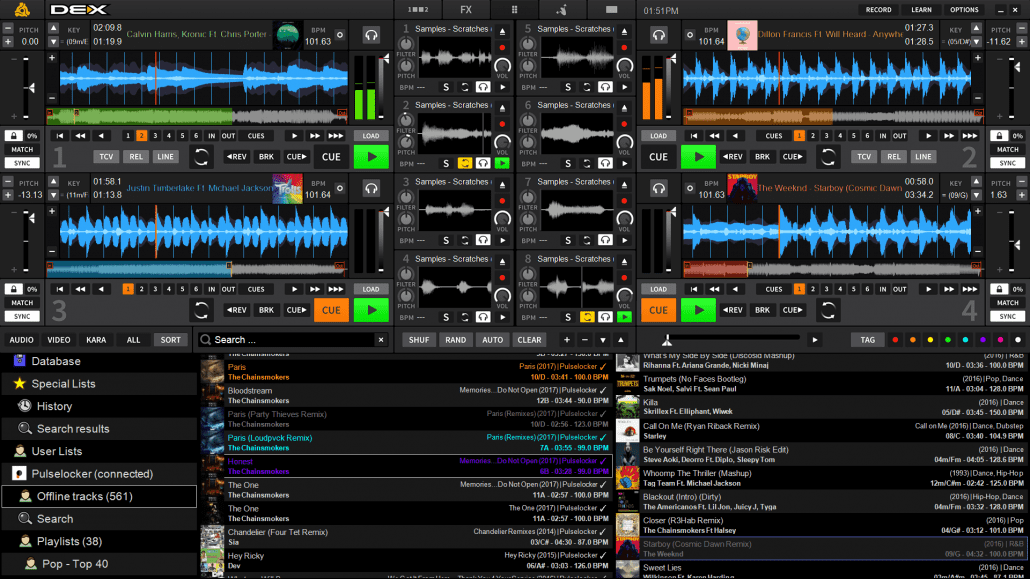Start playback on deck 2

[x=698, y=157]
